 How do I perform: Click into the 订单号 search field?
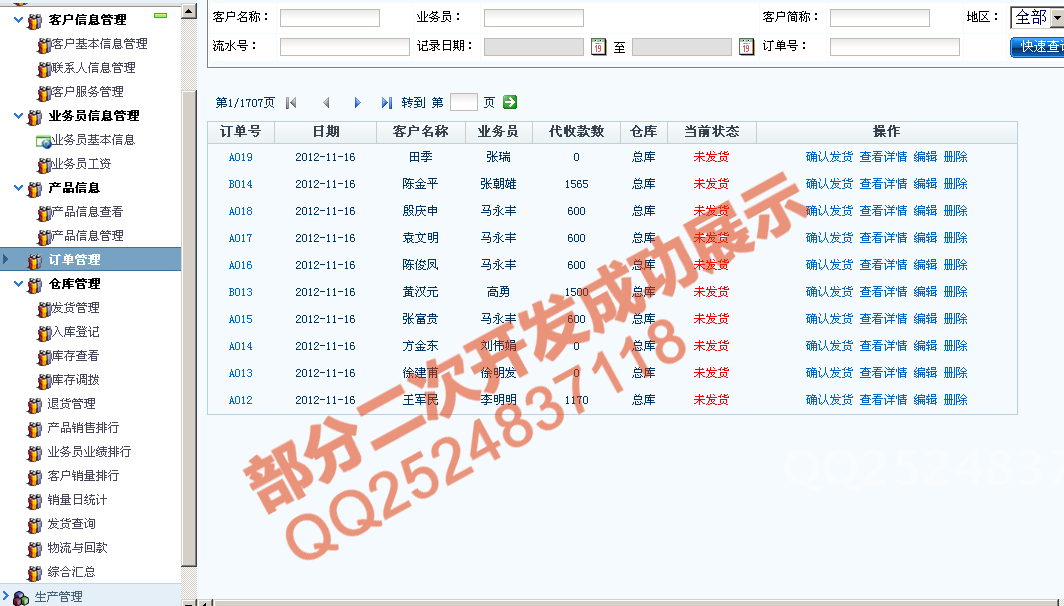tap(894, 47)
